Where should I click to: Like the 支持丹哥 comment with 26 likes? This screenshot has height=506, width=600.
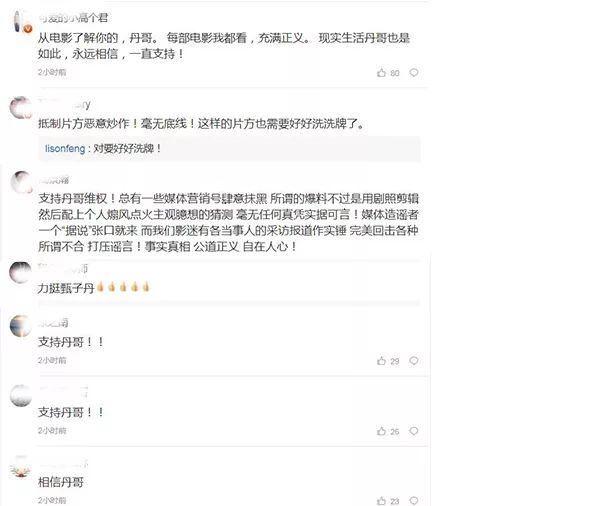click(x=381, y=431)
